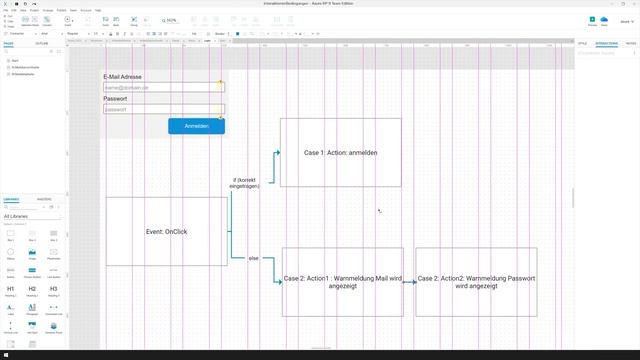Select the Heading 3 (H3) widget
The height and width of the screenshot is (360, 640).
(x=53, y=291)
